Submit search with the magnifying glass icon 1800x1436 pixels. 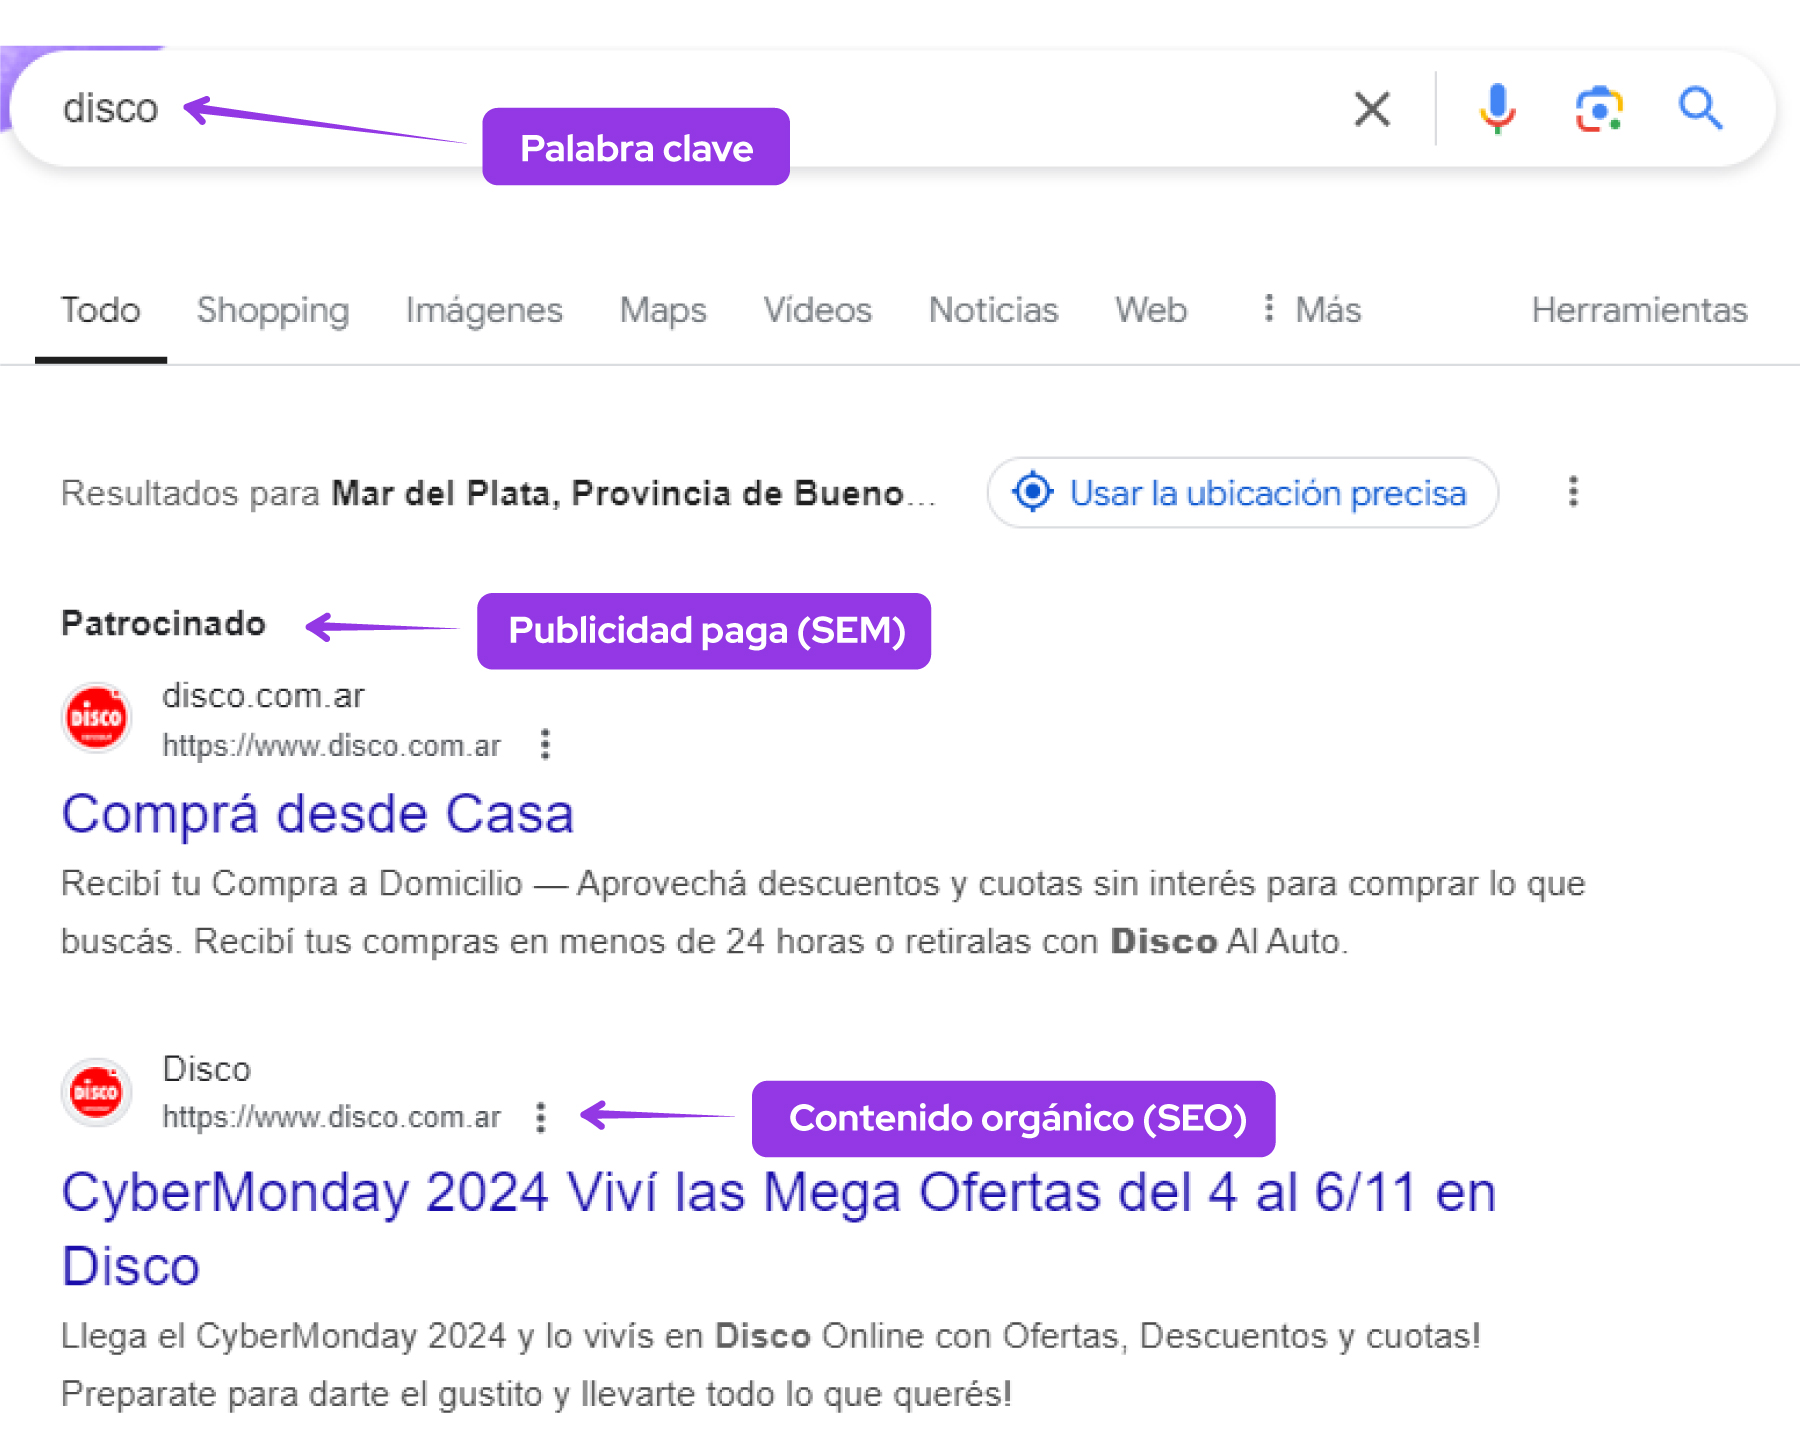click(x=1700, y=108)
